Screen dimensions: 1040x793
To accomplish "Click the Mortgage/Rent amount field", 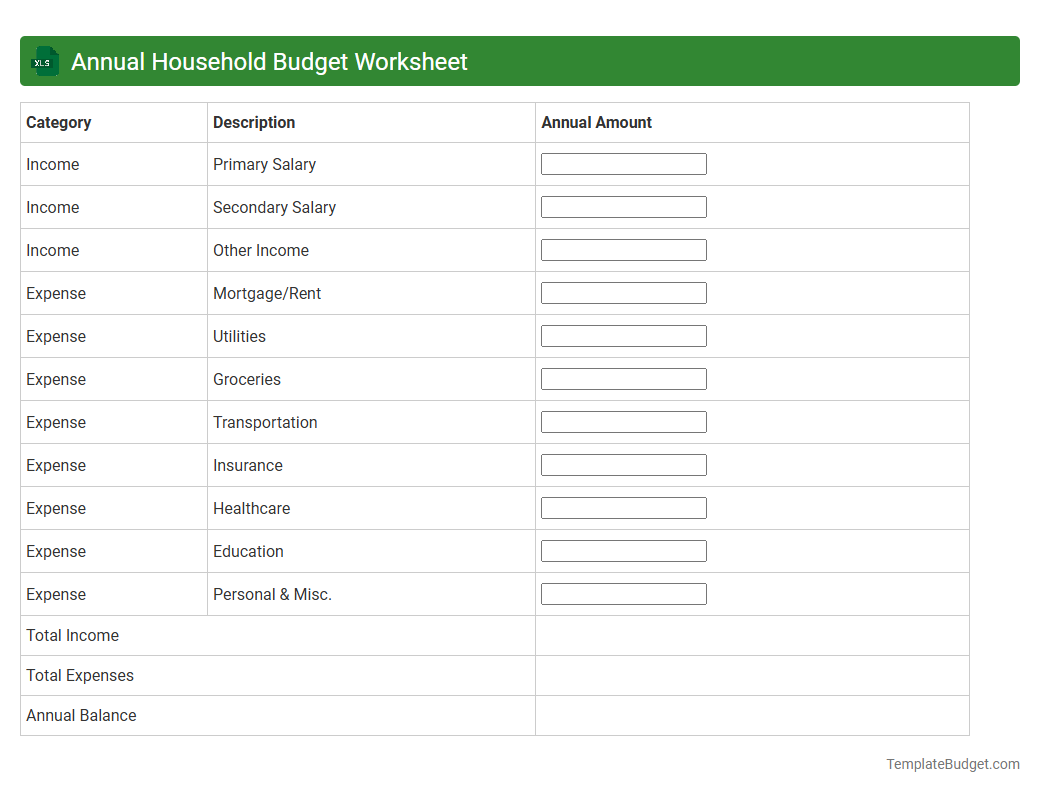I will (x=623, y=292).
